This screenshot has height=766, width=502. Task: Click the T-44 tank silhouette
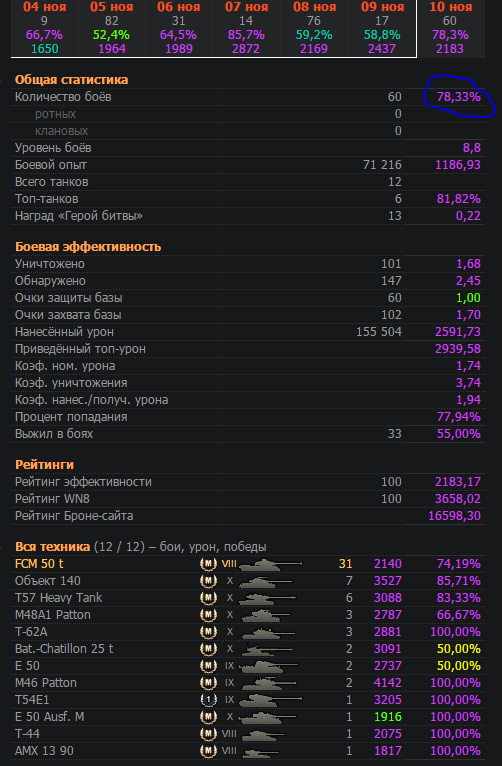[x=264, y=735]
